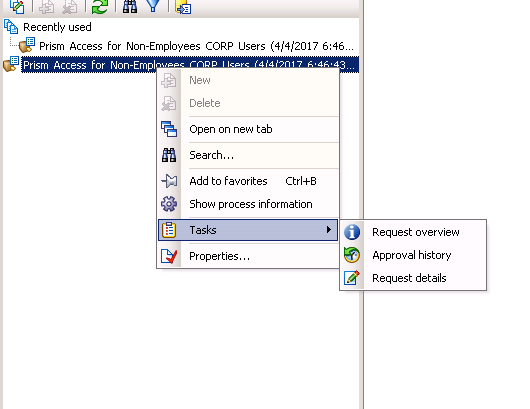The height and width of the screenshot is (409, 530).
Task: Select Recently used tree node
Action: pos(57,27)
